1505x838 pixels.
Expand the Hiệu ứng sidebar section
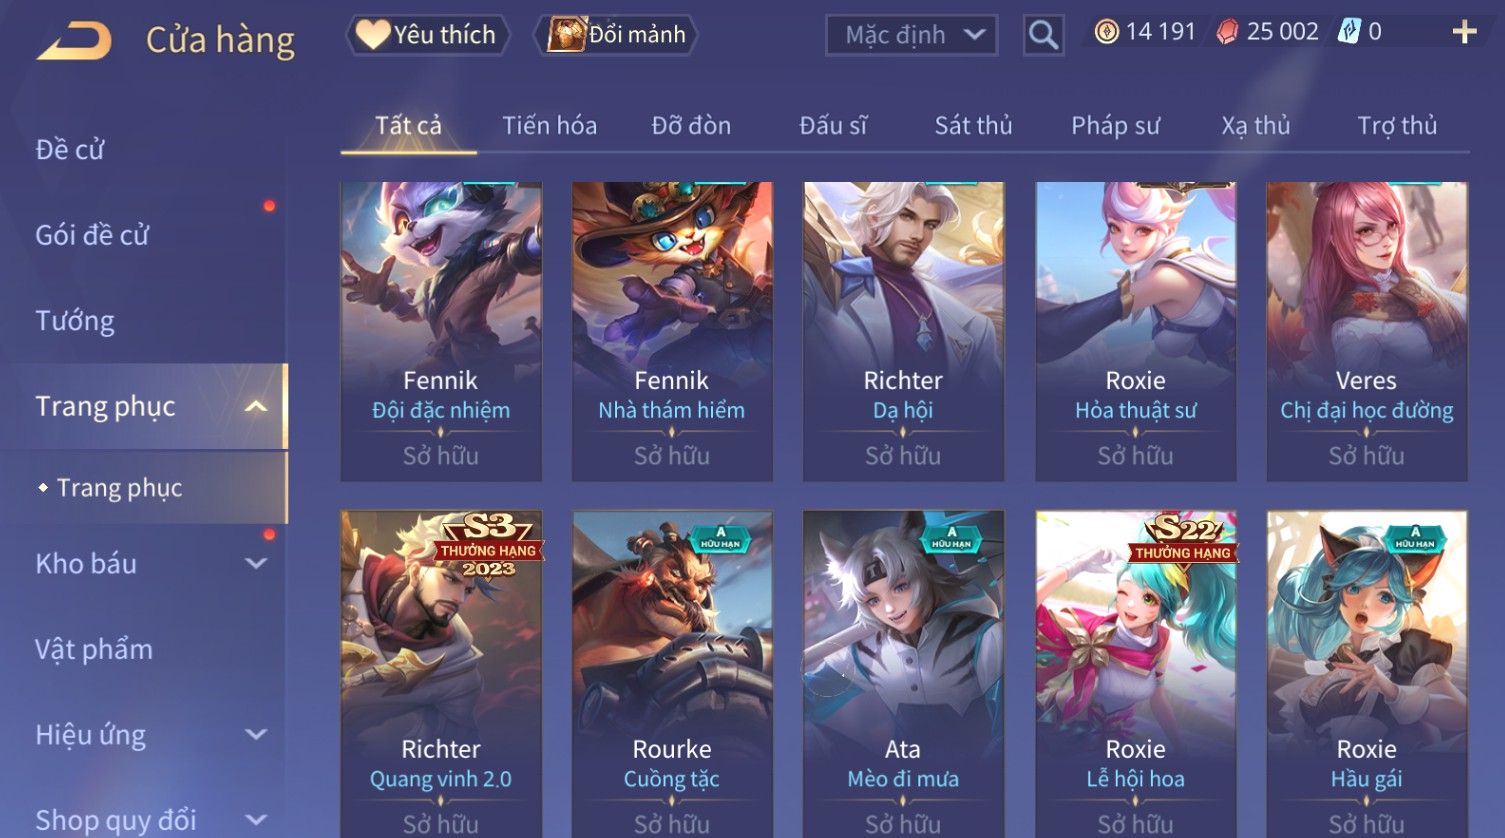click(256, 735)
